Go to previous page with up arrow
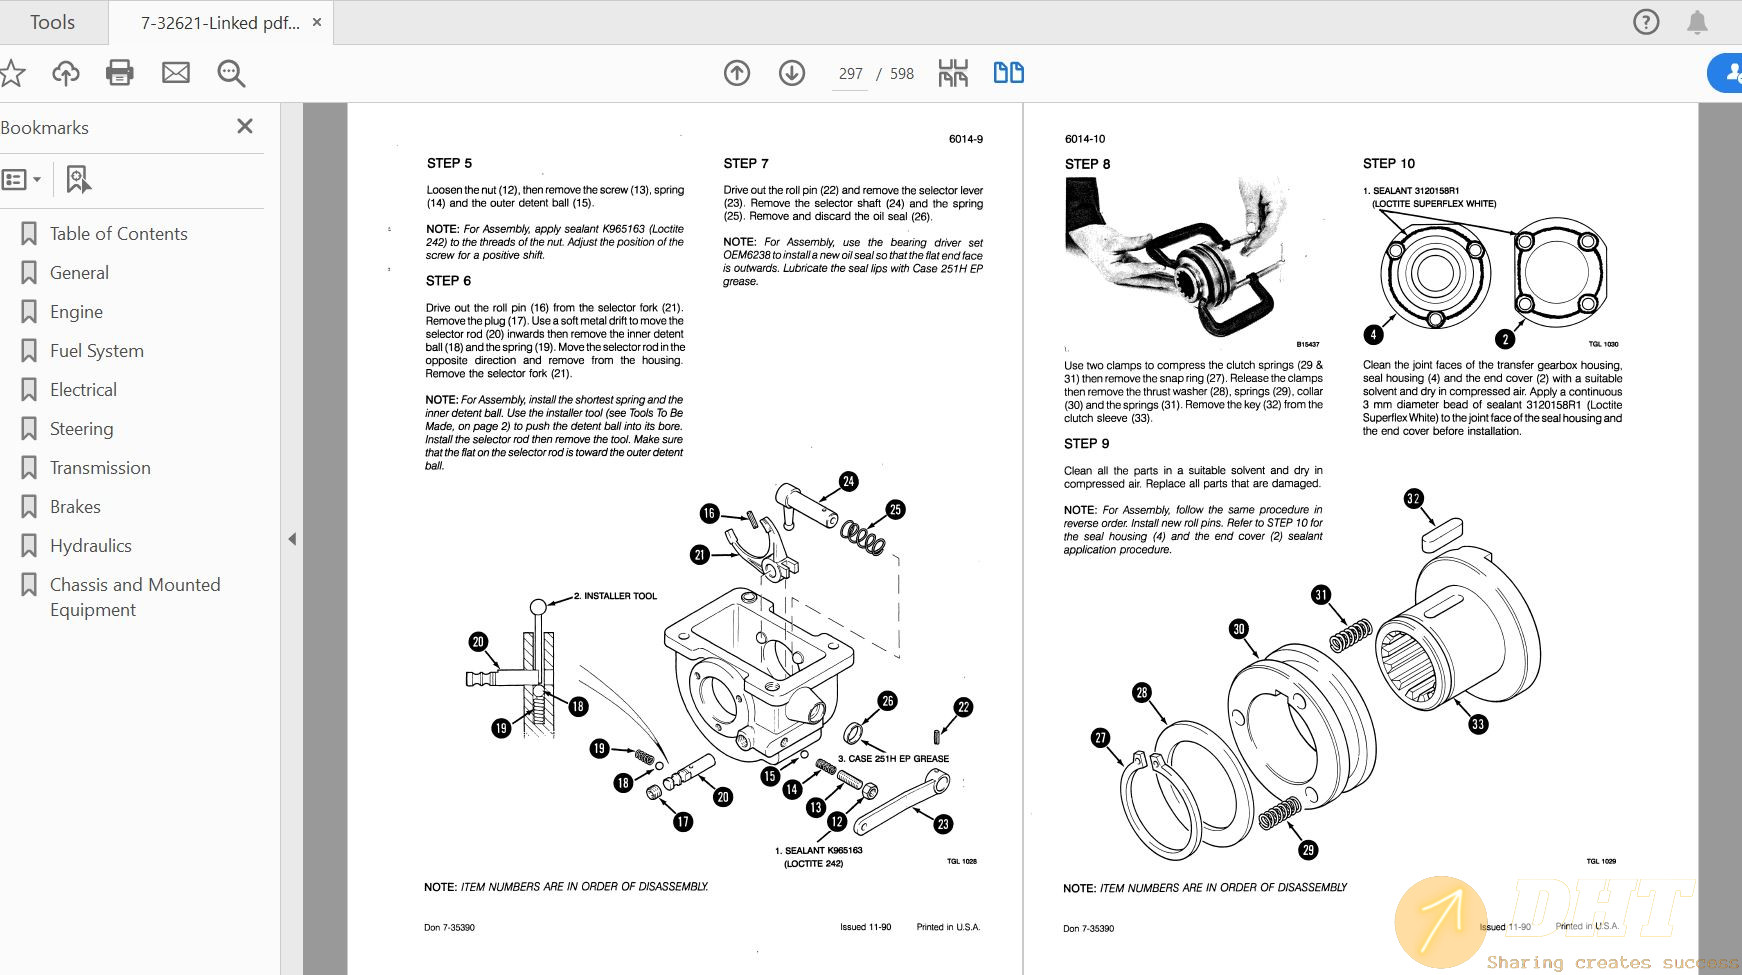Screen dimensions: 1742x975 click(737, 73)
